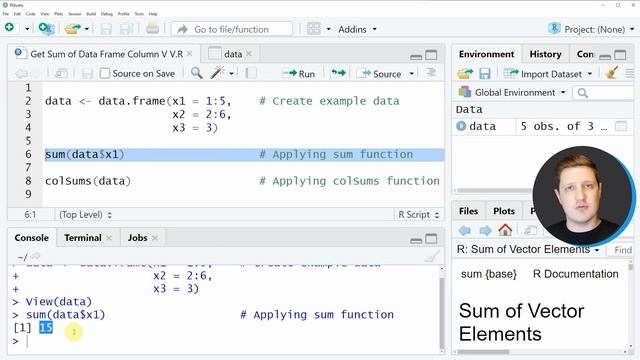Switch to the Jobs tab

138,238
